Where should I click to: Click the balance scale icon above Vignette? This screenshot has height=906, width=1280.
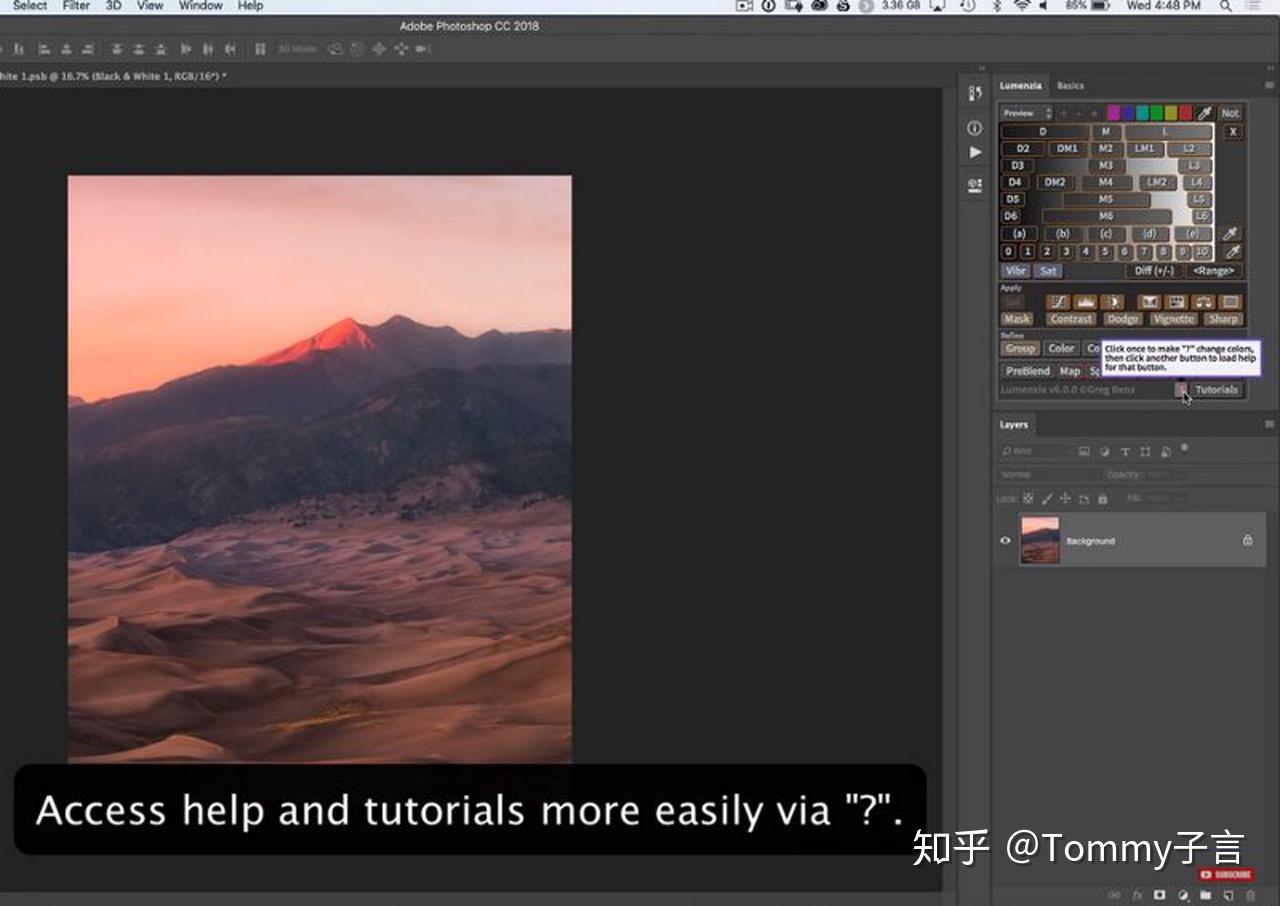click(1204, 302)
